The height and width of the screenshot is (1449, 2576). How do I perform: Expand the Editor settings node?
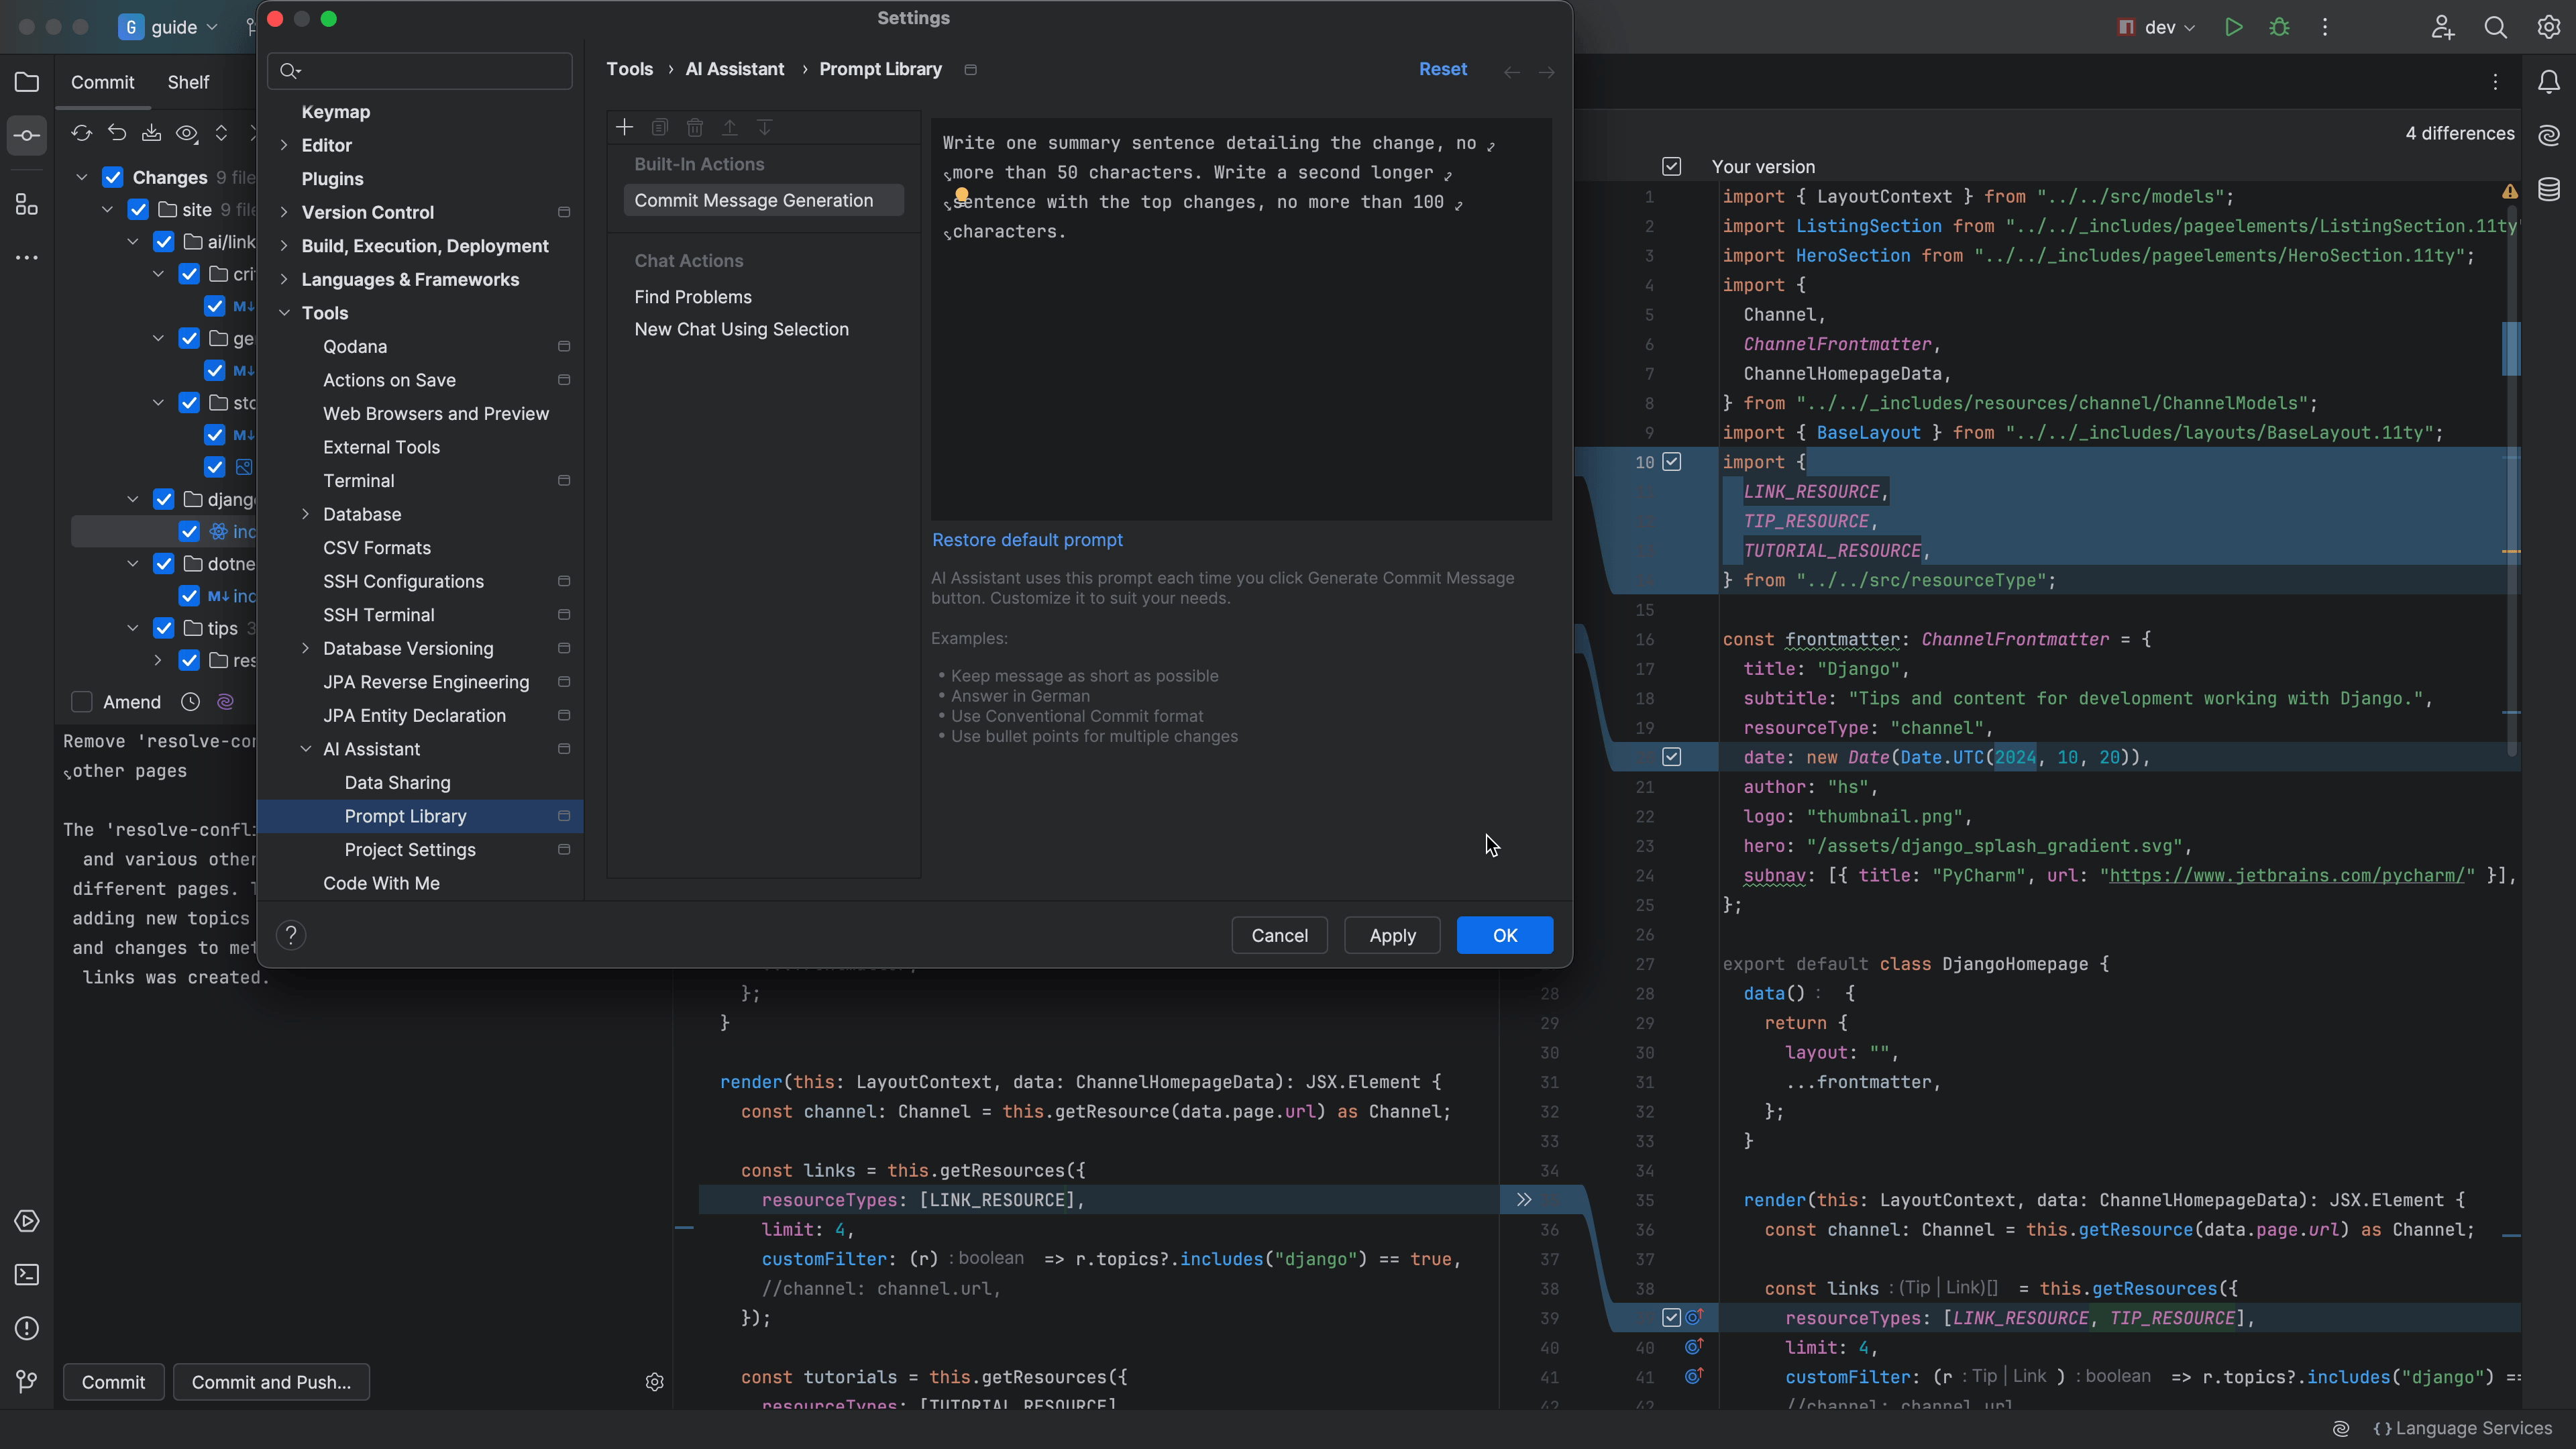click(284, 145)
